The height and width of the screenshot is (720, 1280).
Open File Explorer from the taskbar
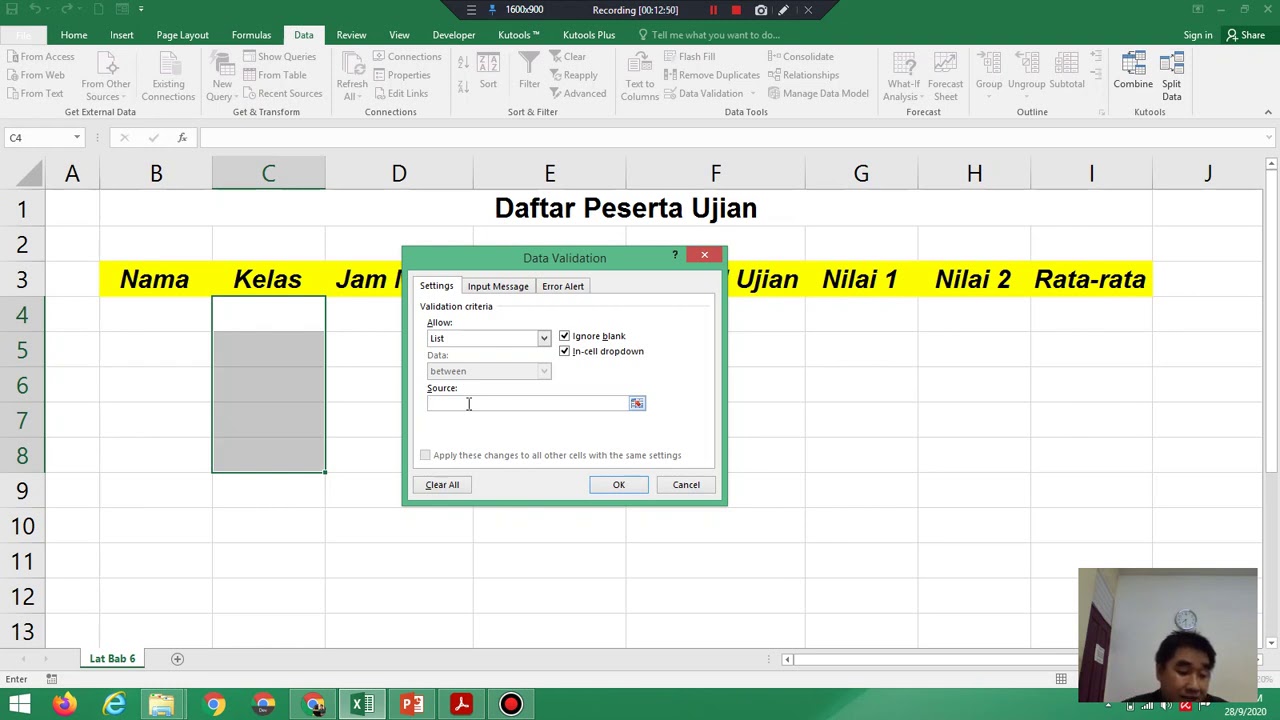[x=162, y=704]
